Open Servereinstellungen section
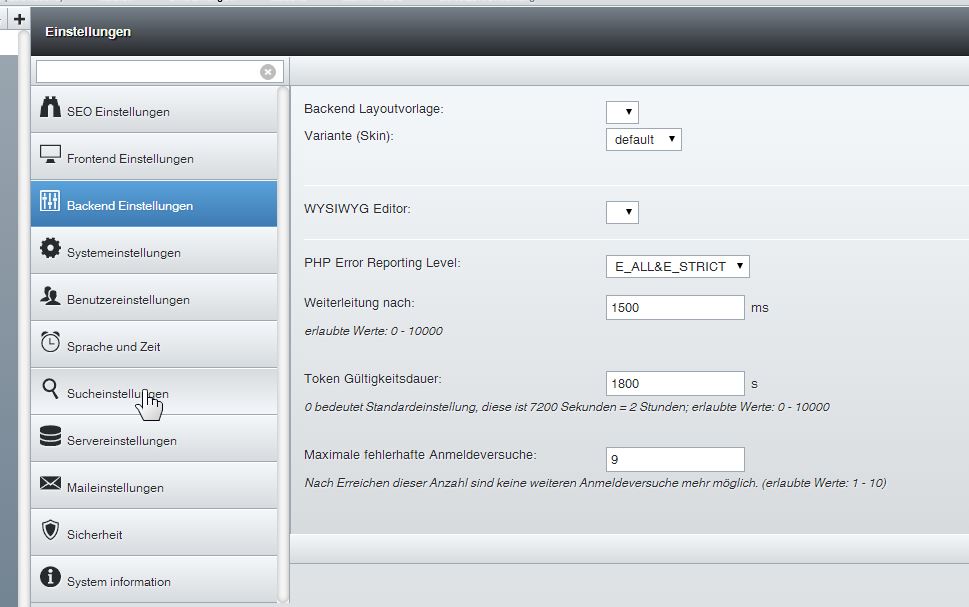Image resolution: width=969 pixels, height=607 pixels. [154, 438]
